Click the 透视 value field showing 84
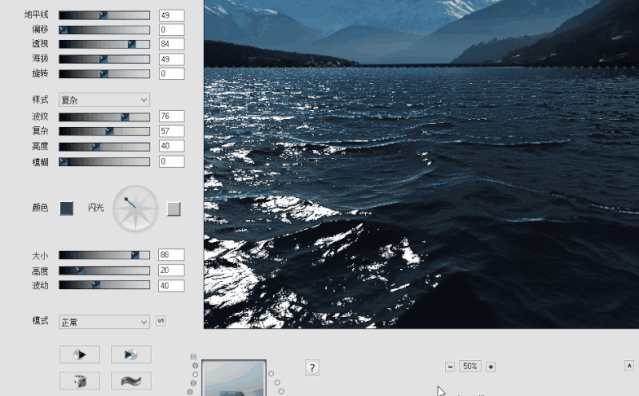The image size is (639, 396). coord(172,44)
